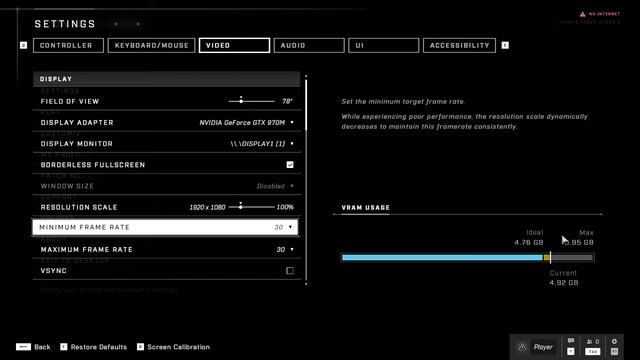Click the Back label

[x=42, y=347]
